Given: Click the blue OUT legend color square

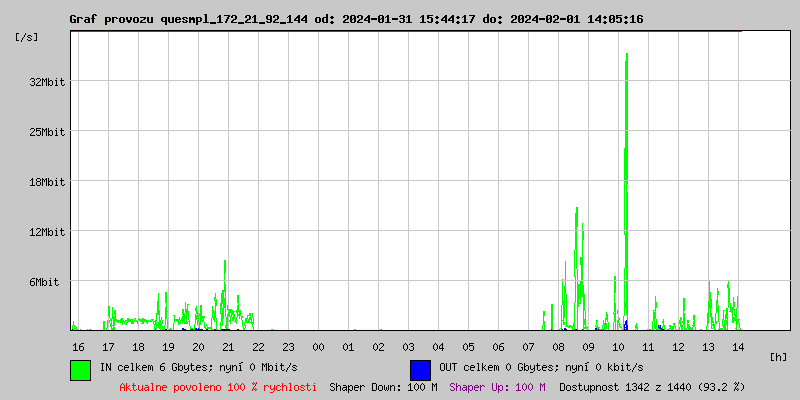Looking at the screenshot, I should (x=420, y=369).
